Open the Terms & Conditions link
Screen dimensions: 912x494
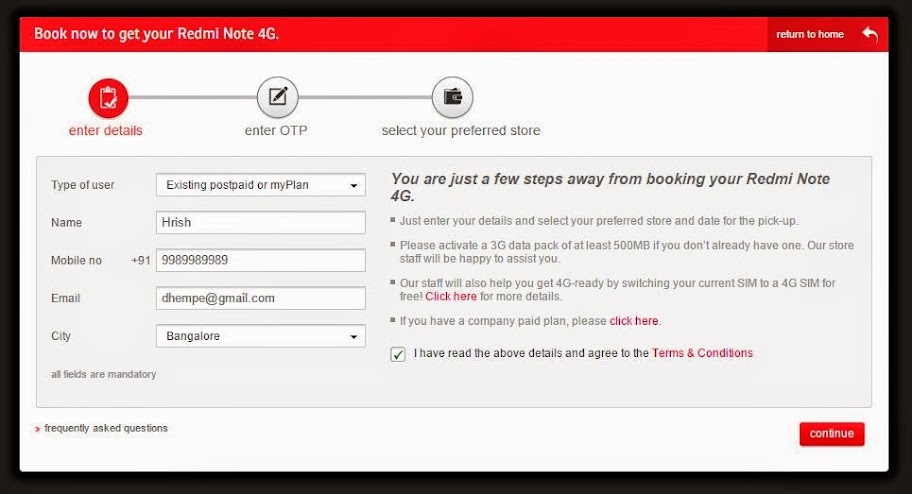702,353
